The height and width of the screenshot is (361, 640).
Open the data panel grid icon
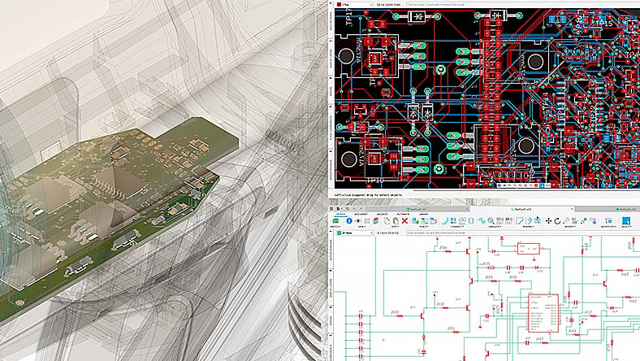[331, 209]
